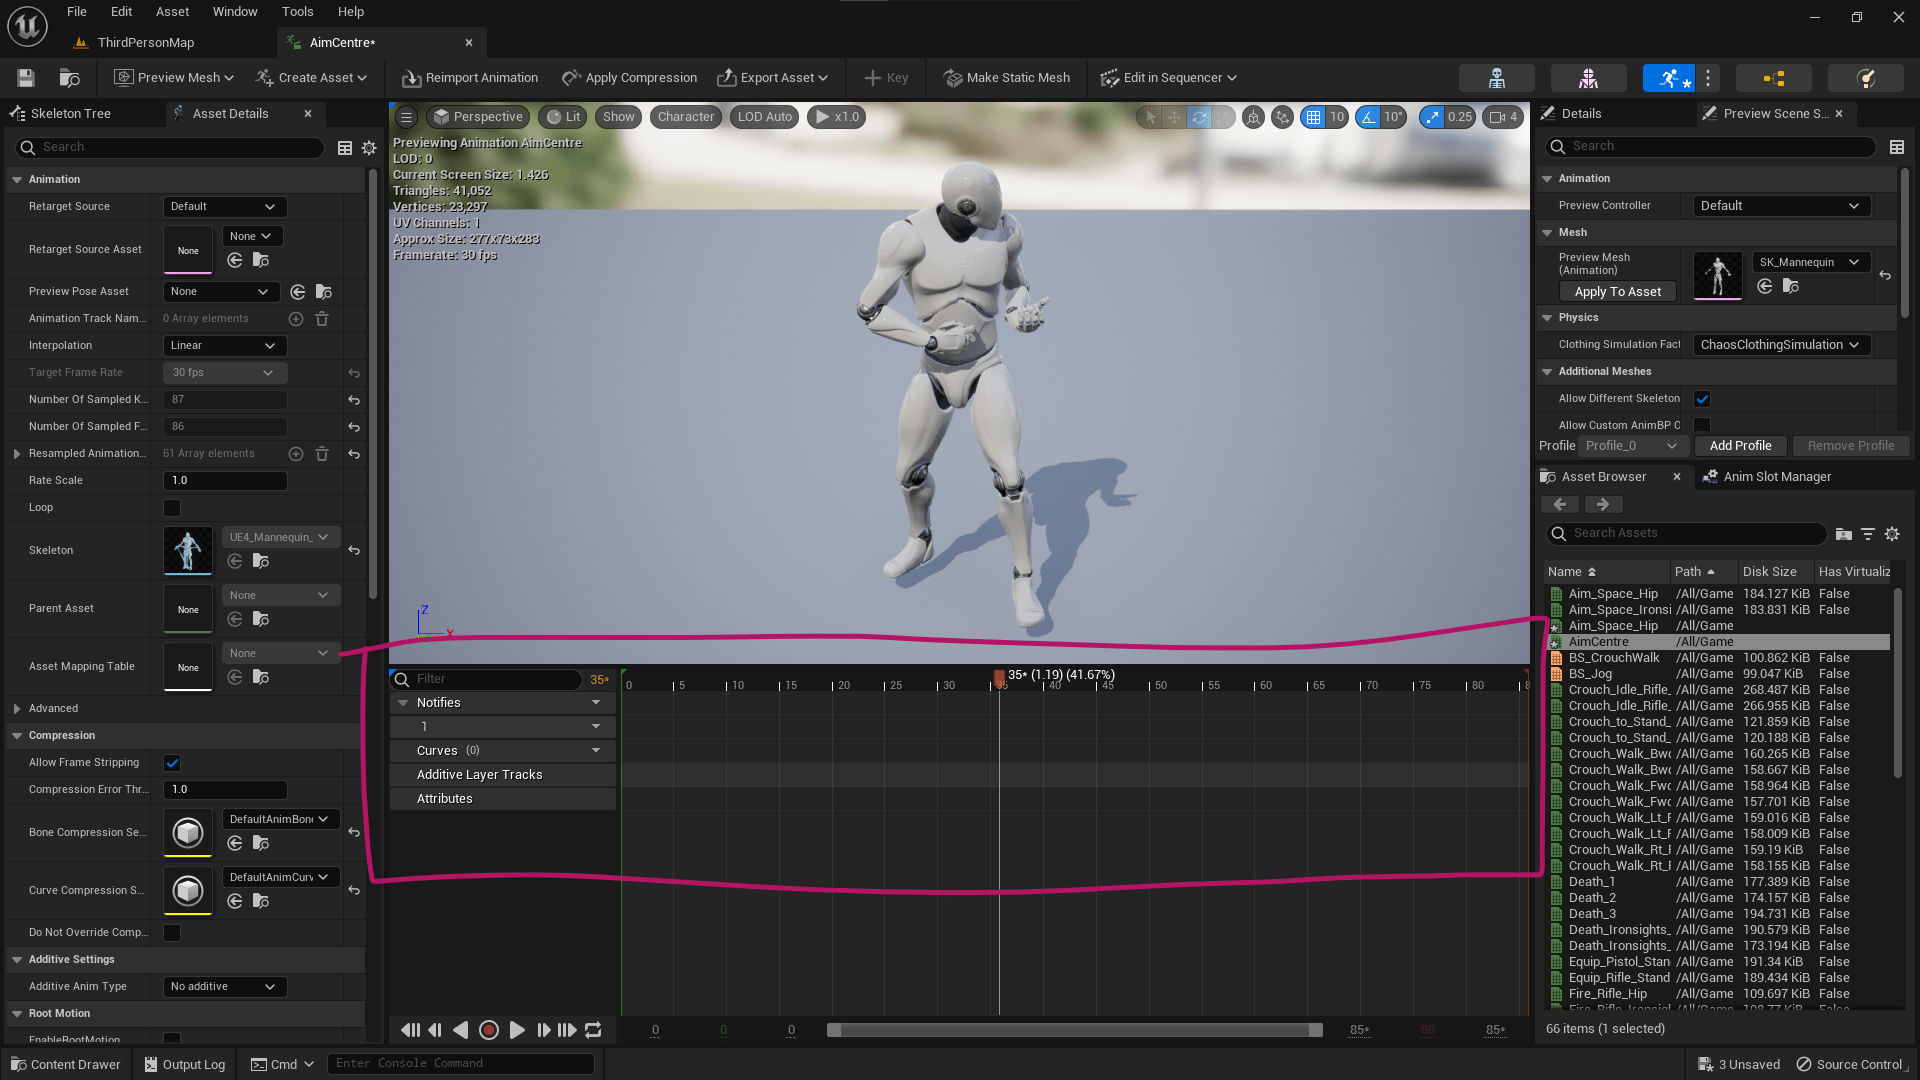The width and height of the screenshot is (1920, 1080).
Task: Select the BS_CrouchWalk asset in Asset Browser
Action: click(x=1614, y=657)
